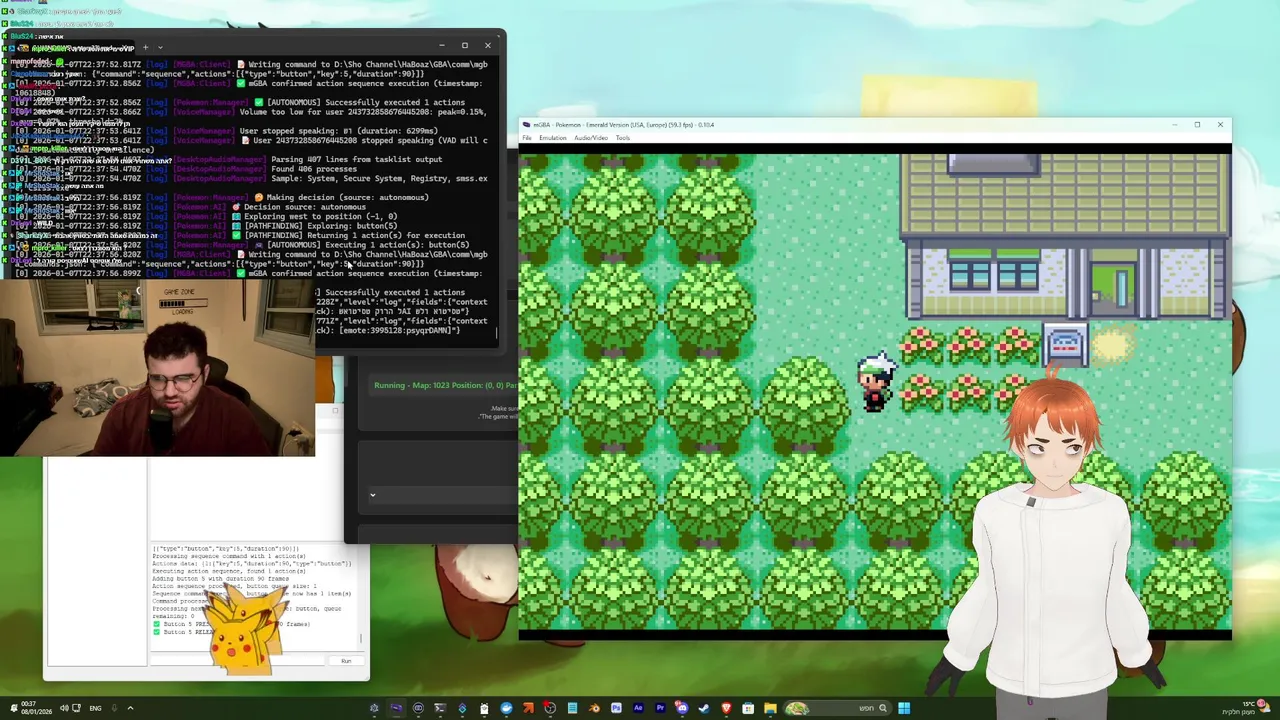Open the white bag icon on taskbar
The height and width of the screenshot is (720, 1280).
click(484, 708)
